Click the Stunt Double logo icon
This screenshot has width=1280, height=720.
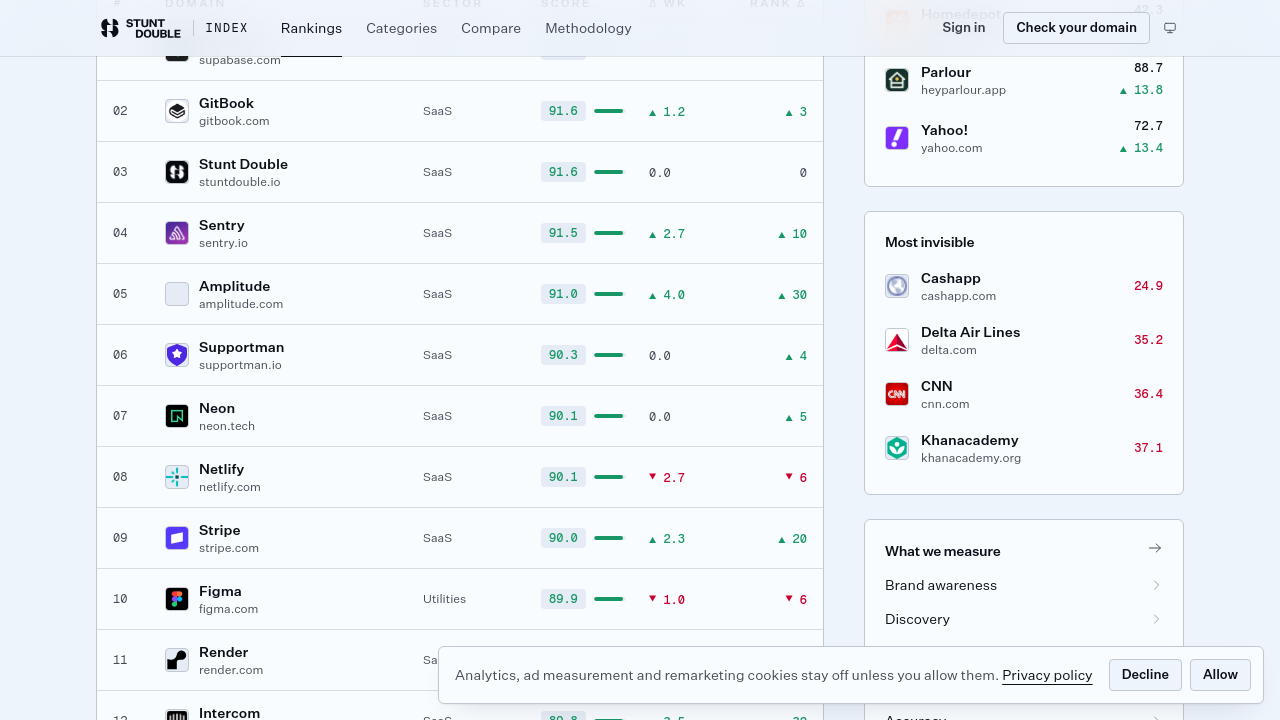coord(110,28)
